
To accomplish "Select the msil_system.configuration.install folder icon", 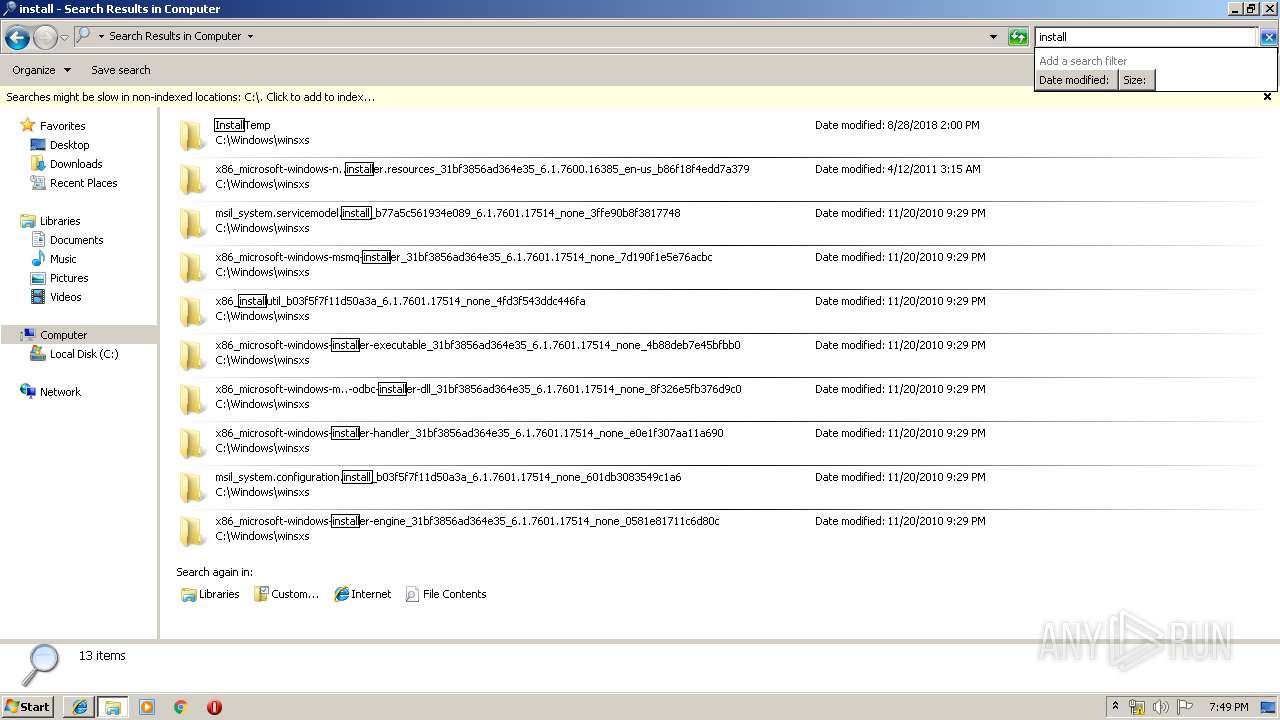I will tap(193, 487).
